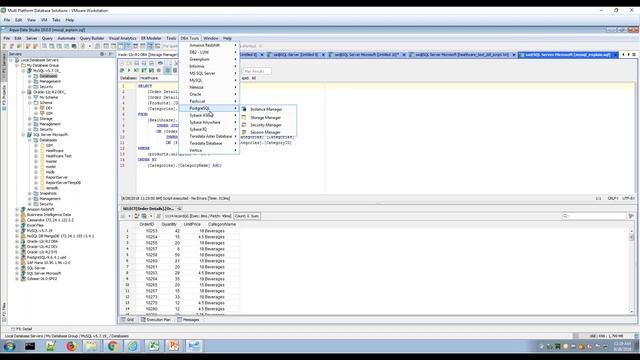Click the UnitPrice column header
The height and width of the screenshot is (360, 640).
coord(192,224)
